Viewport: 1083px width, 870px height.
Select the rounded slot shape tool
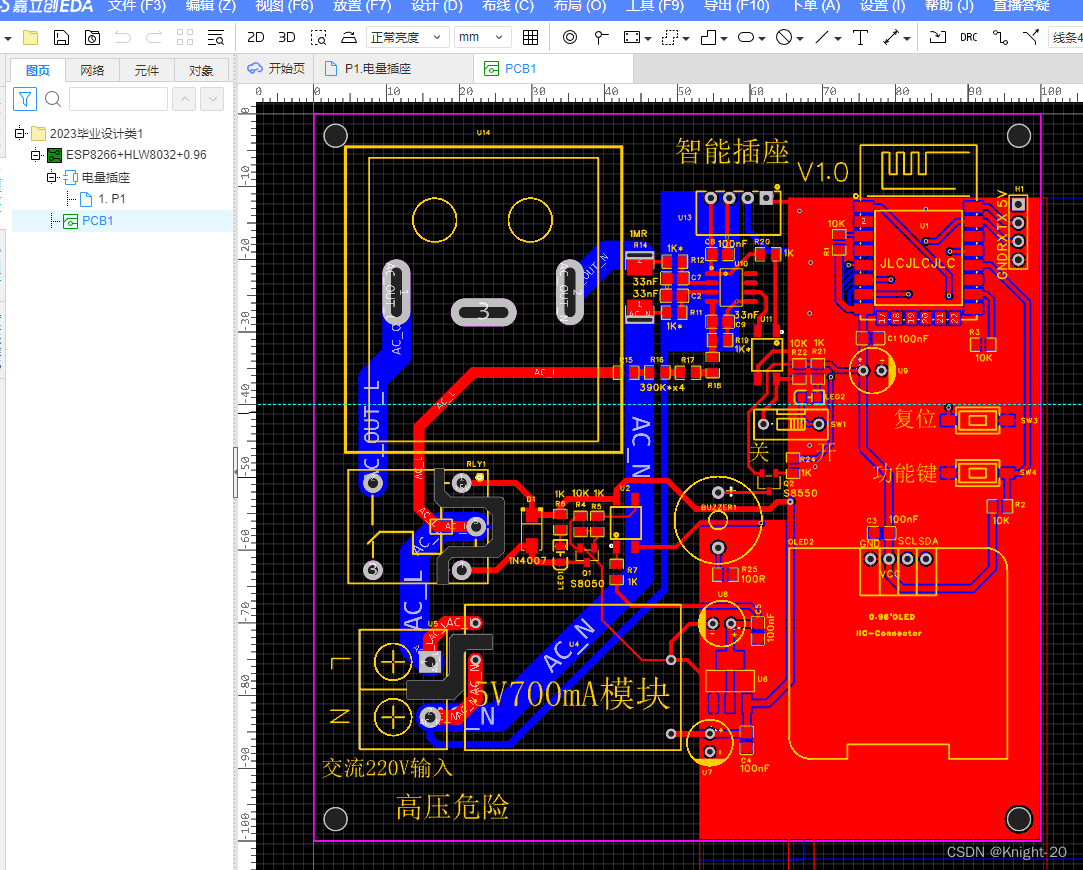coord(747,37)
